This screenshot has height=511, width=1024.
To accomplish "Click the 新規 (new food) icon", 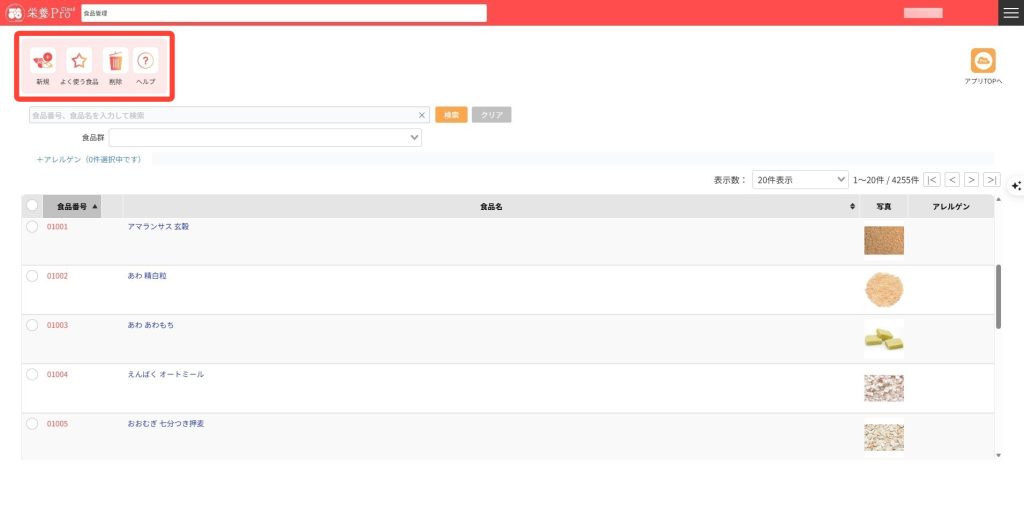I will [x=42, y=61].
